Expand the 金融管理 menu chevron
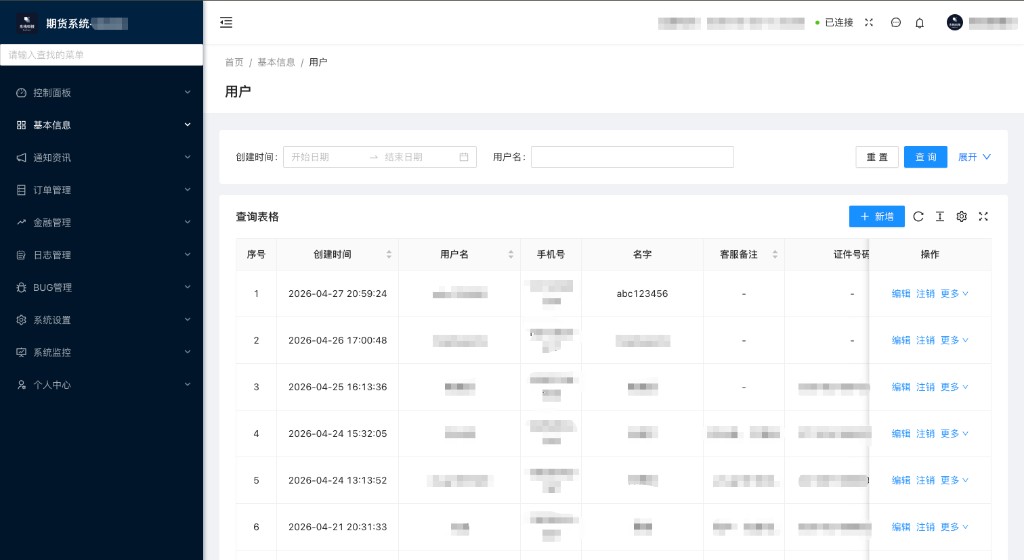Screen dimensions: 1024x560 click(x=187, y=222)
